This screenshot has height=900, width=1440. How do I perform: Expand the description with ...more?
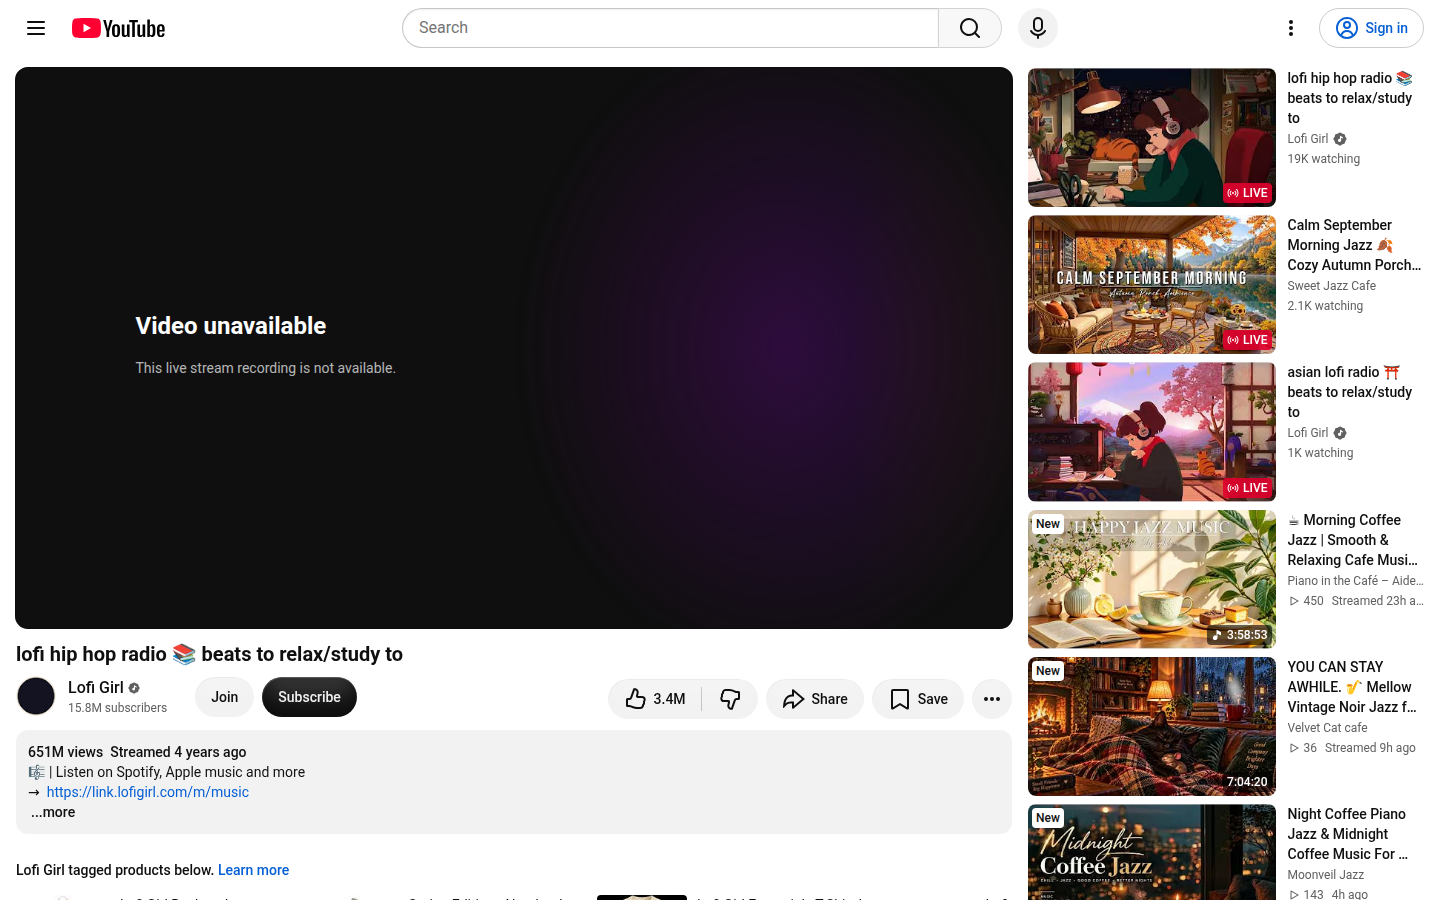(x=53, y=812)
